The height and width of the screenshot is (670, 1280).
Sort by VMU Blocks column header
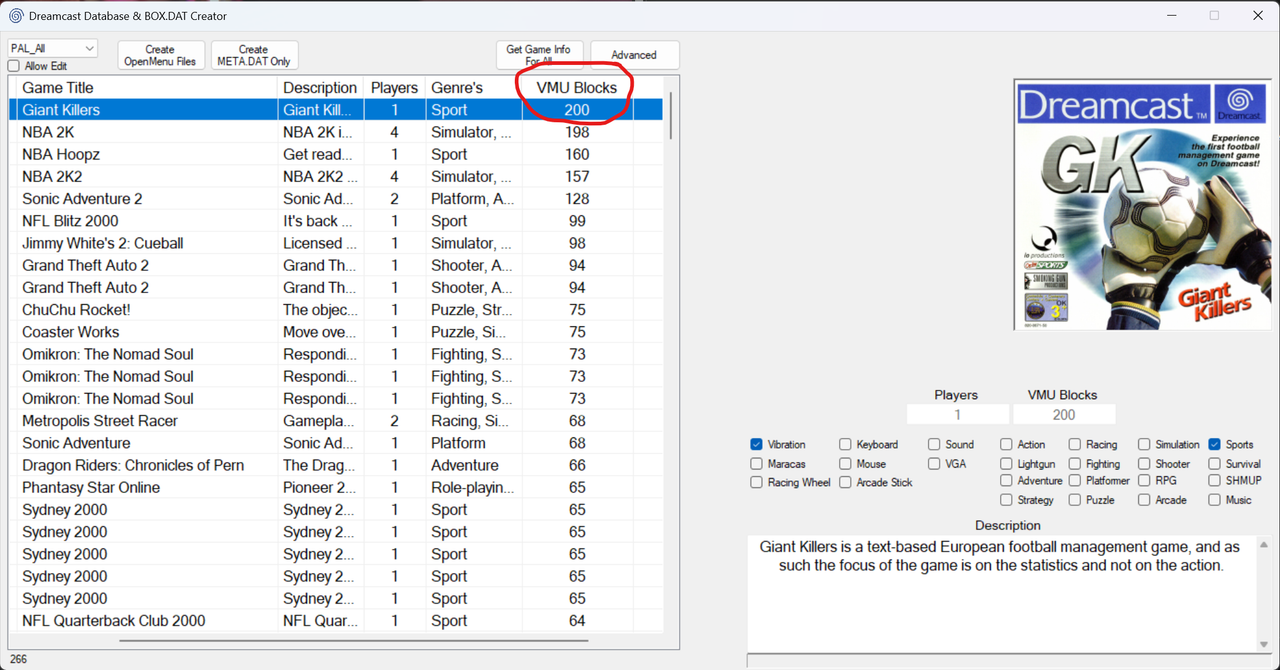[576, 88]
